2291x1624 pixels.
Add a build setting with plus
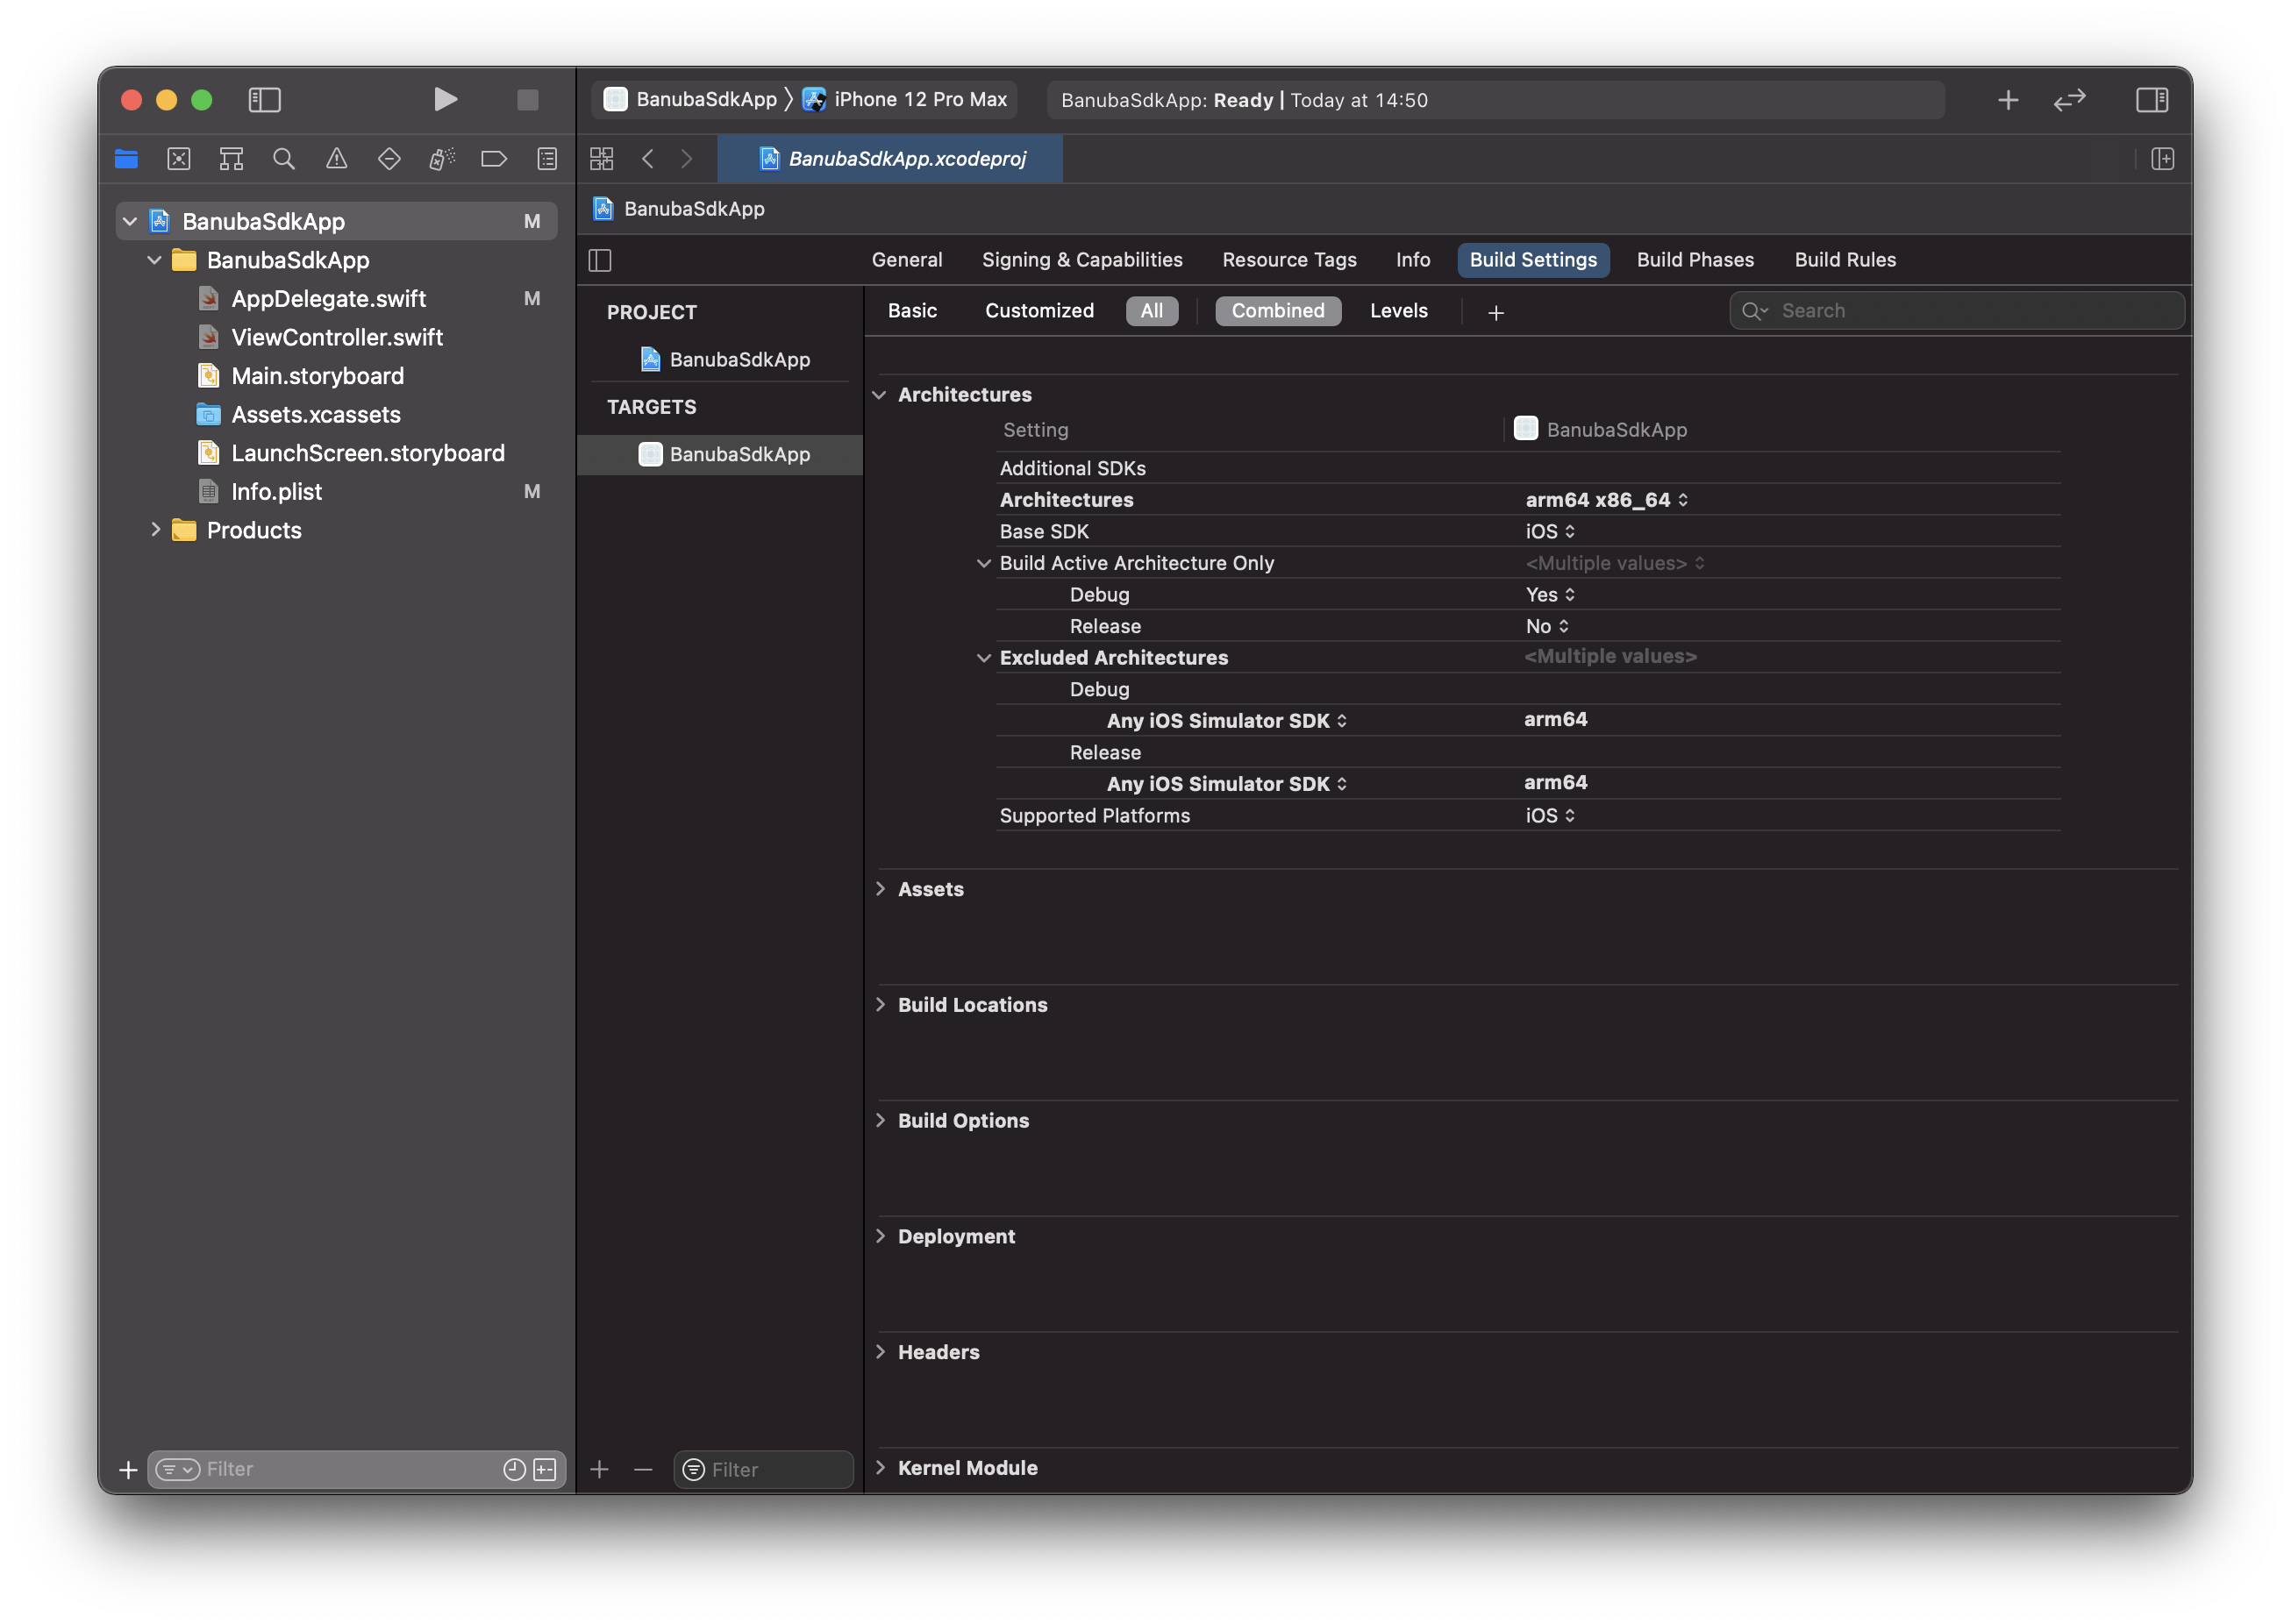tap(1496, 312)
